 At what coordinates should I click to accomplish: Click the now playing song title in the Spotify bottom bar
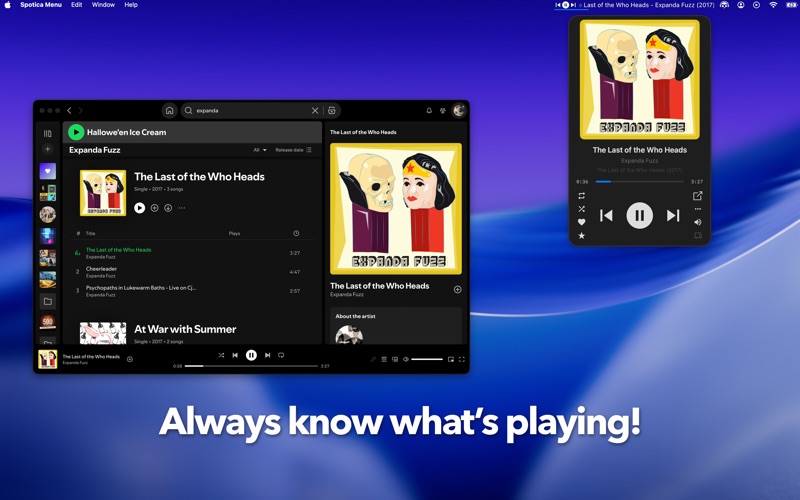(91, 357)
